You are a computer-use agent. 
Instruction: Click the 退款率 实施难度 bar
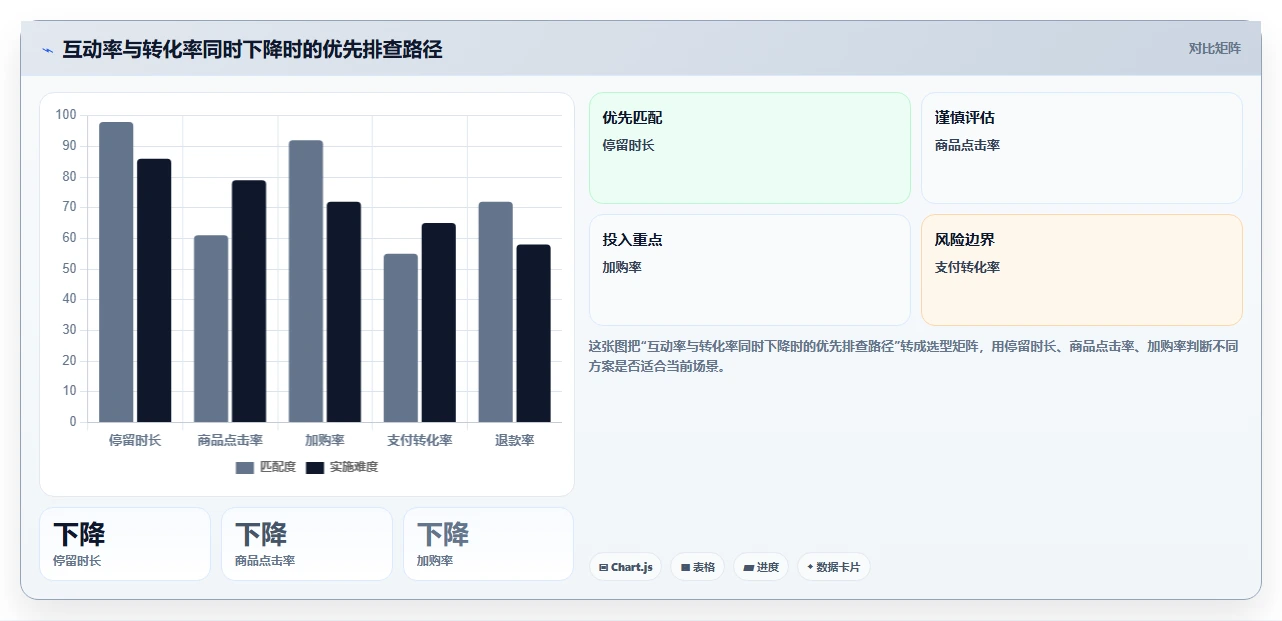533,333
